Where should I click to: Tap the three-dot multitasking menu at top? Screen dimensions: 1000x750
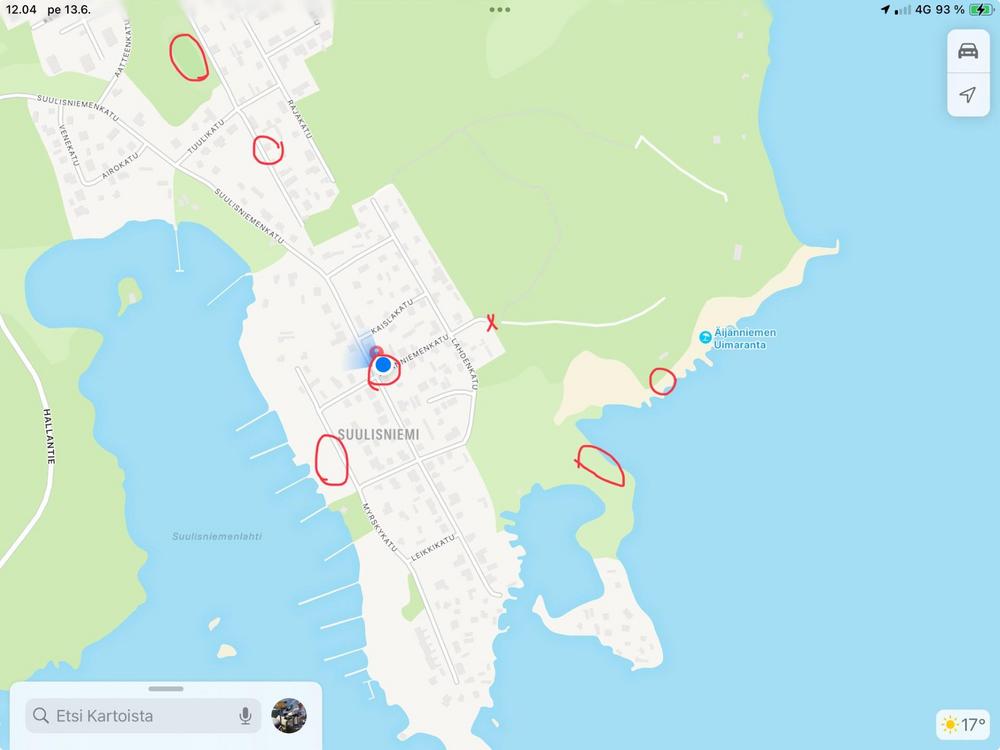[x=499, y=10]
